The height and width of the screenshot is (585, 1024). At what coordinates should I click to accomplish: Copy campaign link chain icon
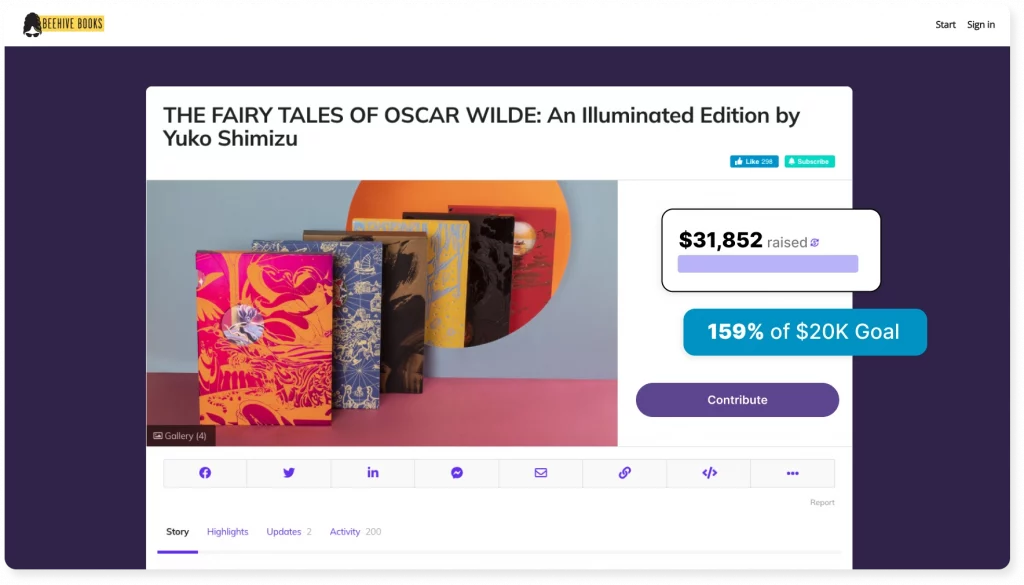pos(625,473)
